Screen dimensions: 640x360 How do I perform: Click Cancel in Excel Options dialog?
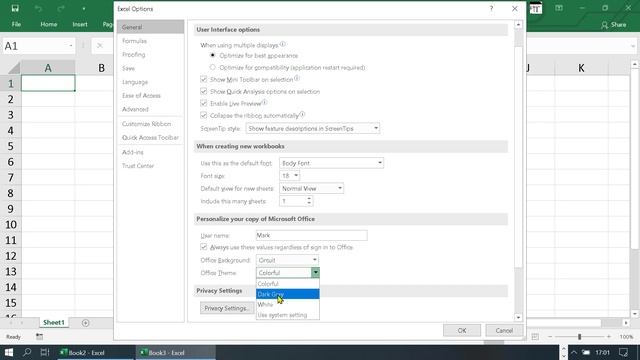(x=504, y=330)
